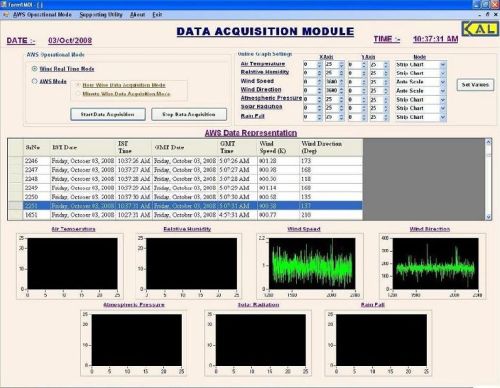Click the IST Date column header
This screenshot has width=500, height=388.
point(83,147)
